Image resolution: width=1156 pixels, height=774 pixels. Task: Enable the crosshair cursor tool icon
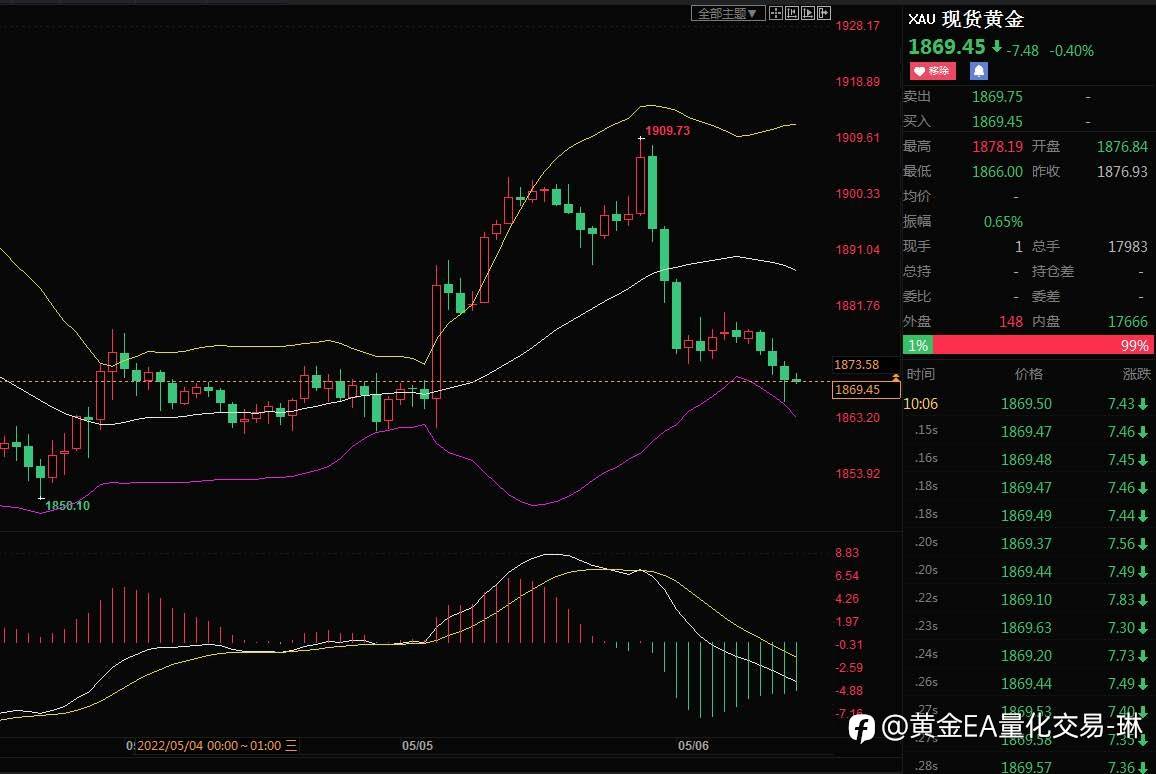pyautogui.click(x=776, y=13)
